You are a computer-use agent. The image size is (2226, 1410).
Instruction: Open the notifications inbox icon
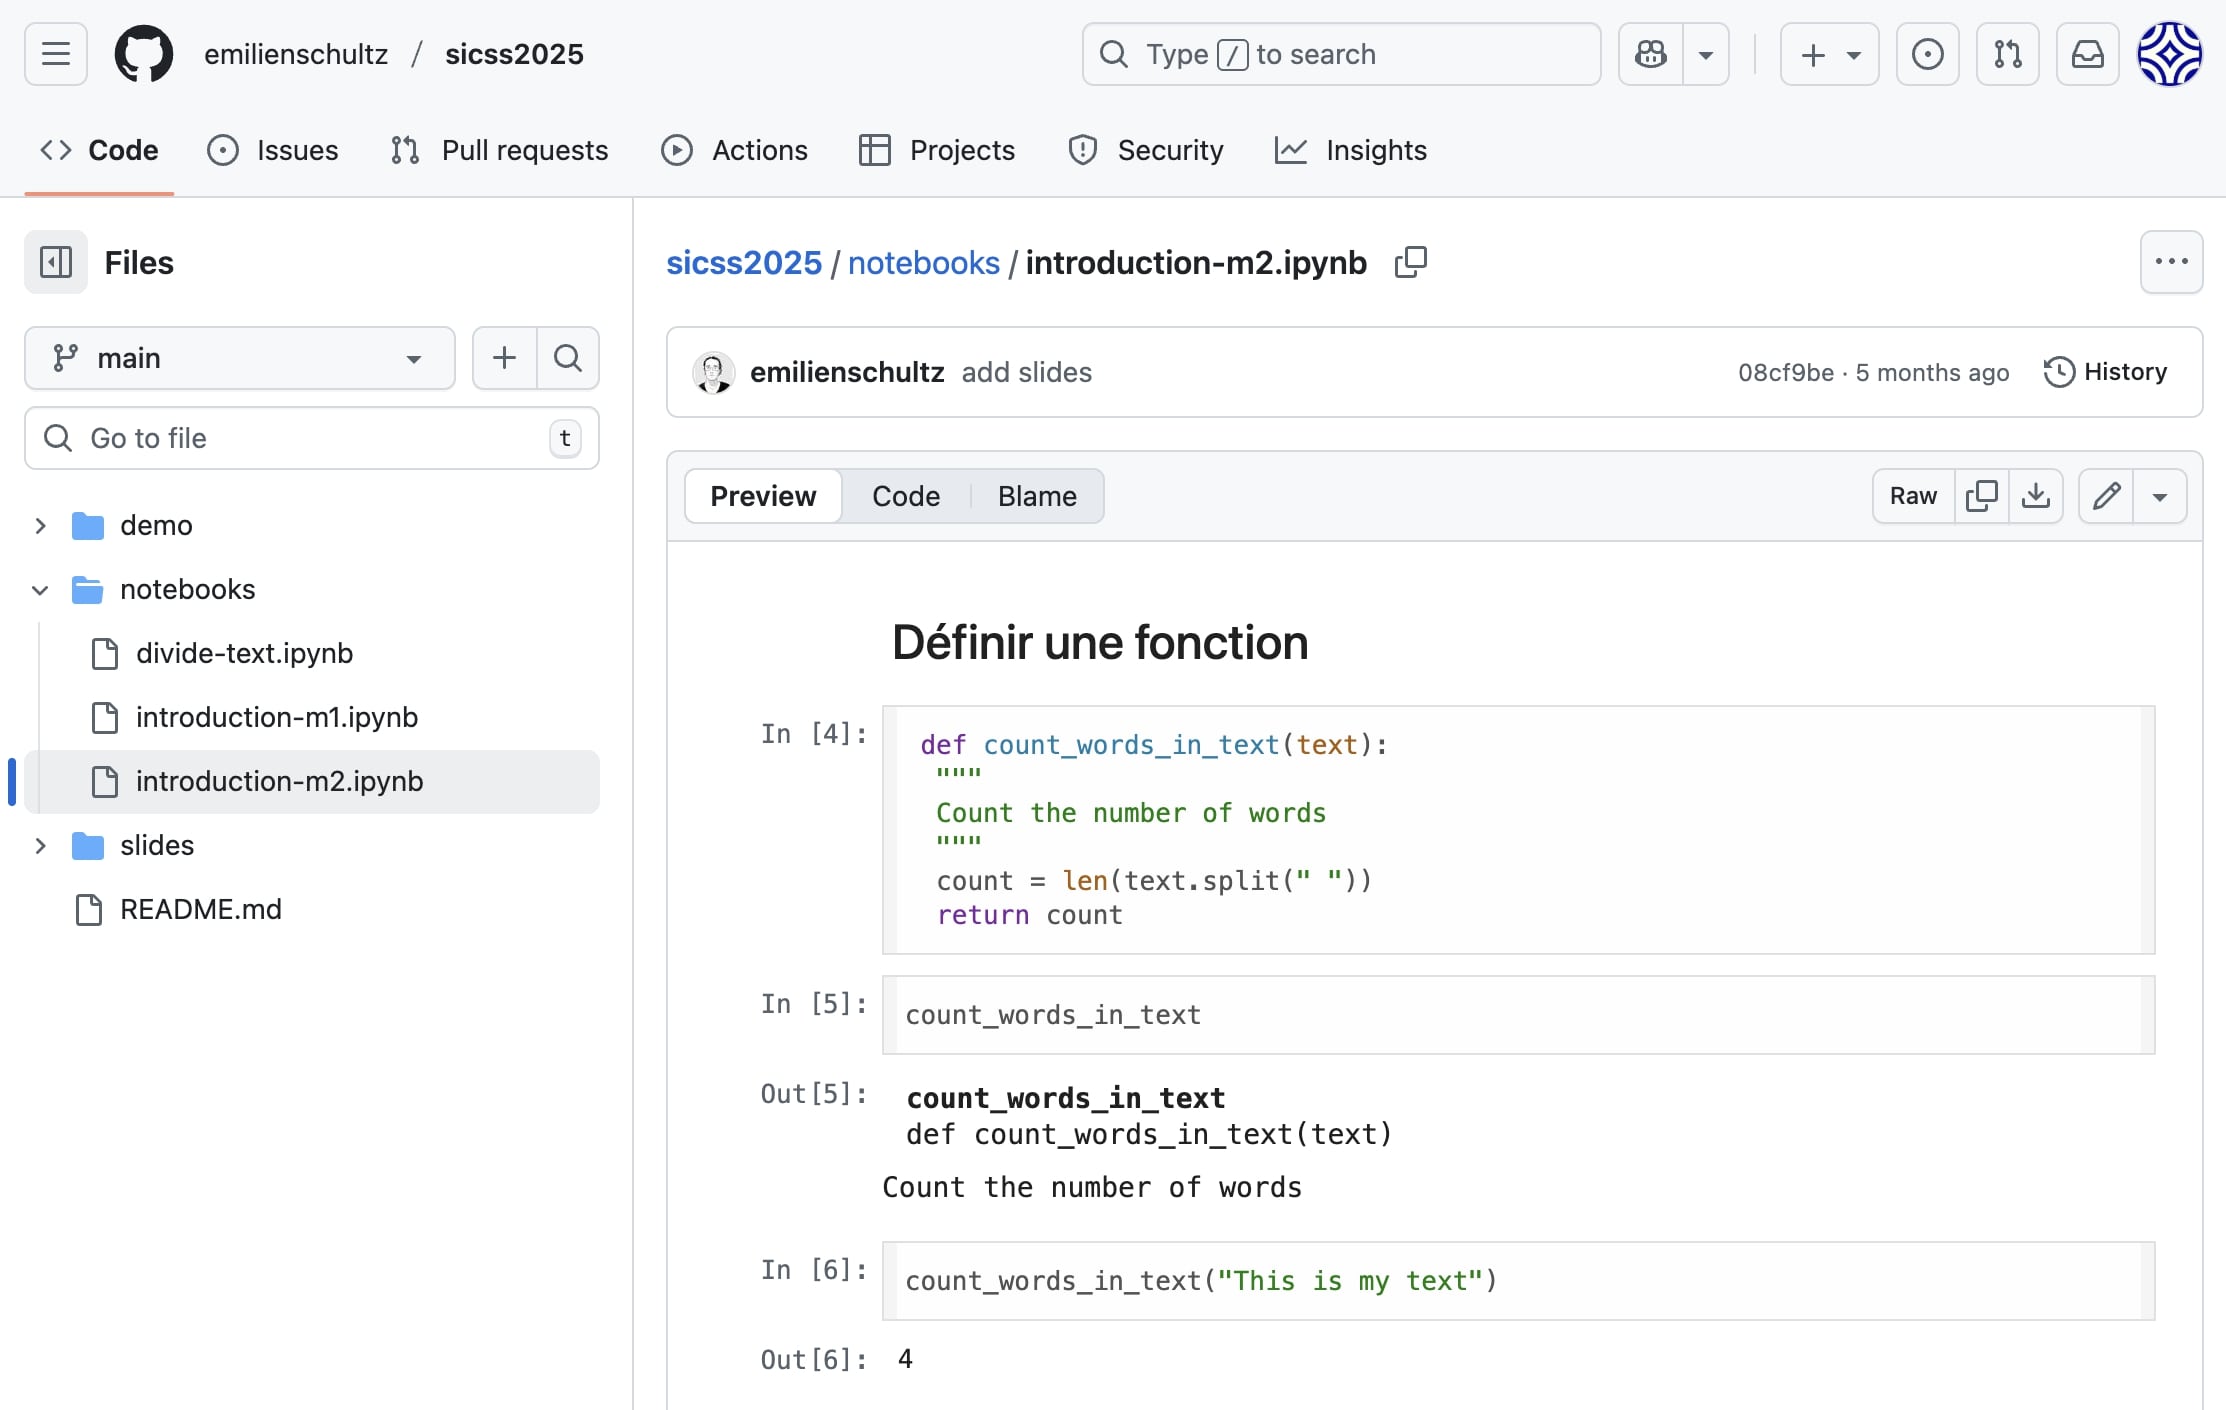[x=2087, y=54]
